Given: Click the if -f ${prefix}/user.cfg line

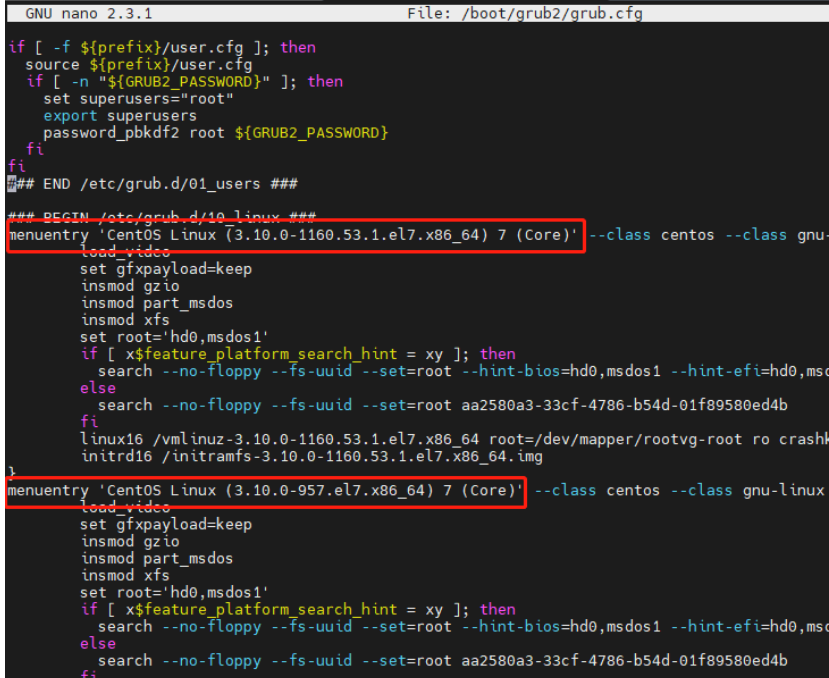Looking at the screenshot, I should [160, 47].
